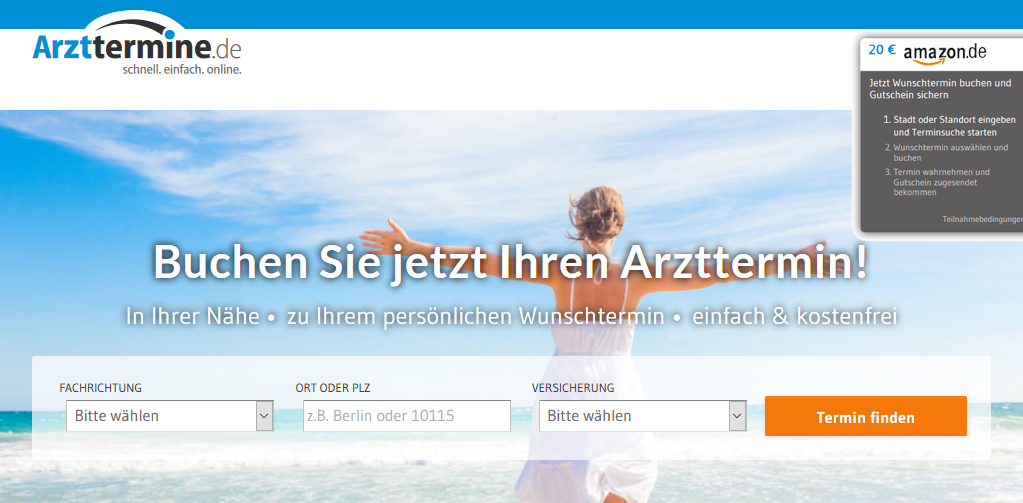Click subtitle "zu Ihrem persönlichen Wunschtermin"

tap(476, 316)
